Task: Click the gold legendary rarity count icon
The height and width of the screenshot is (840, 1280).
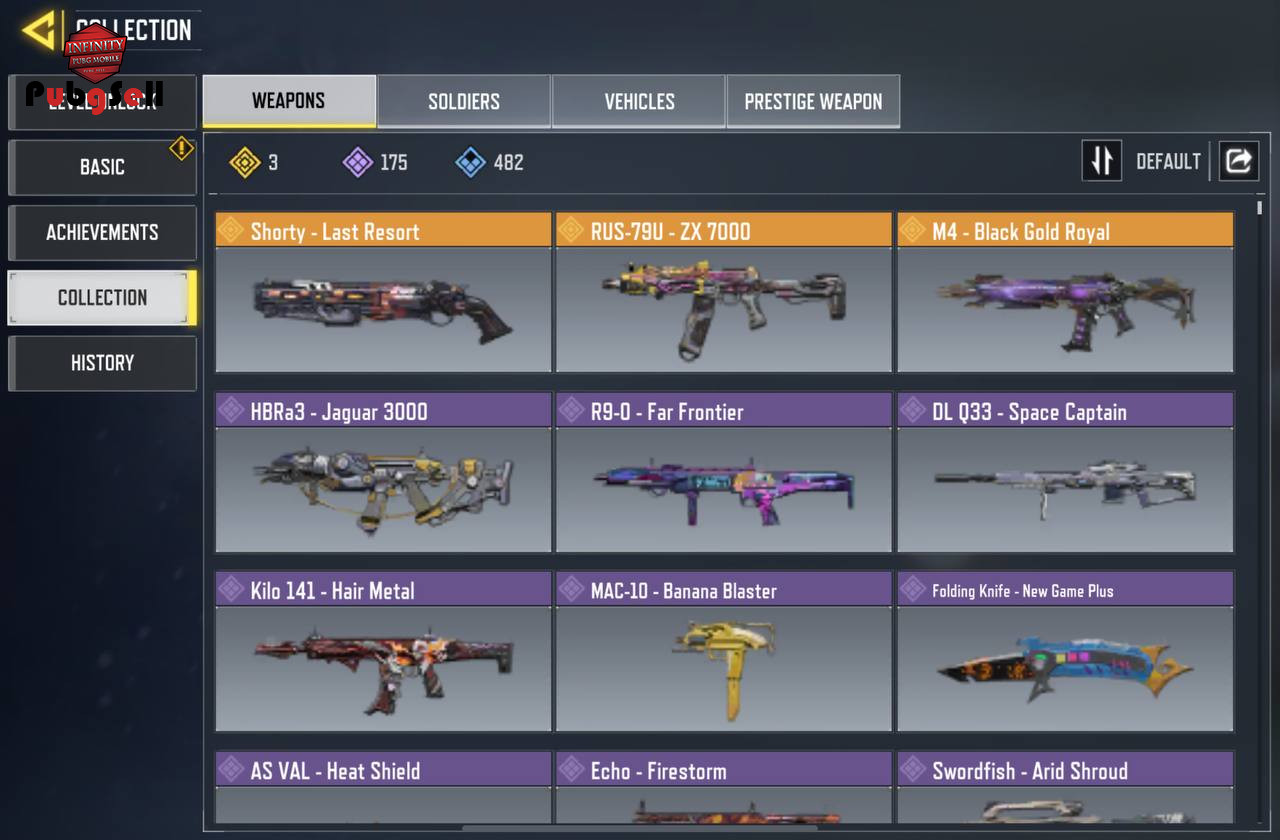Action: click(245, 162)
